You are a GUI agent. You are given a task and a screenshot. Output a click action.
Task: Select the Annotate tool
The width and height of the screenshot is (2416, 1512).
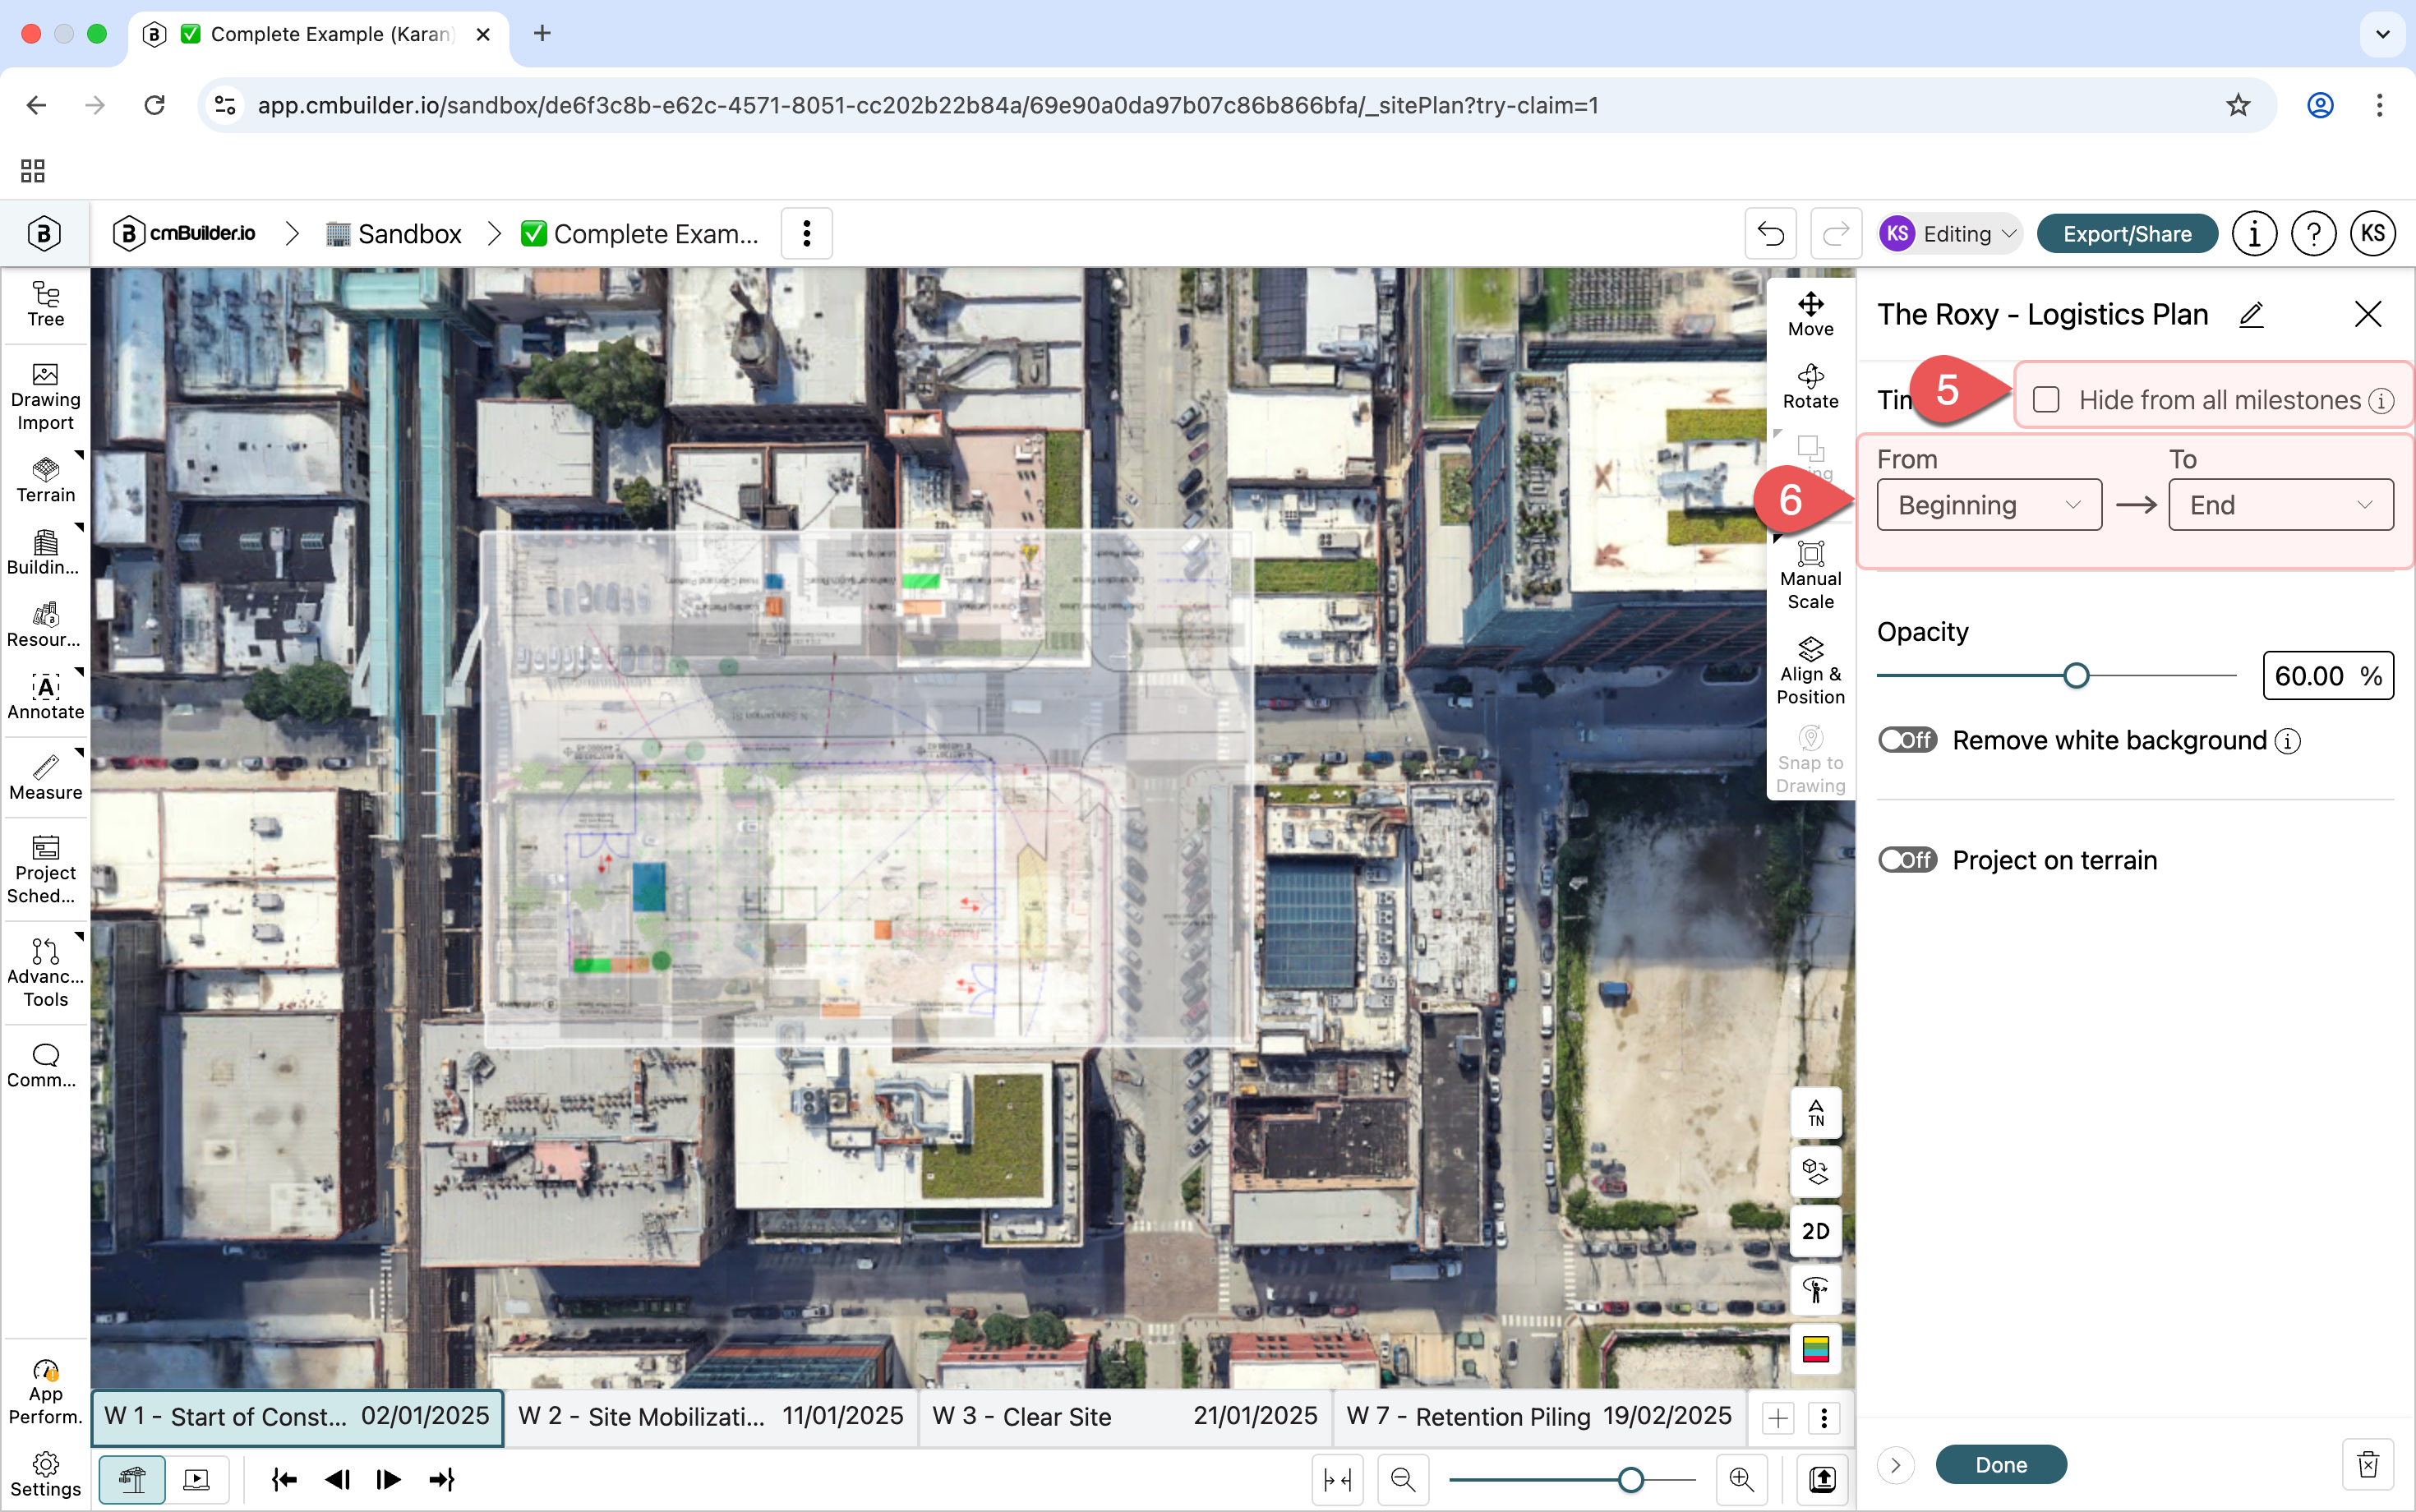point(45,697)
